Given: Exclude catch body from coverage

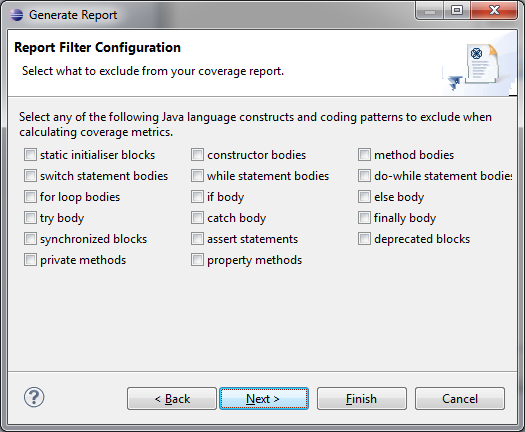Looking at the screenshot, I should tap(197, 218).
